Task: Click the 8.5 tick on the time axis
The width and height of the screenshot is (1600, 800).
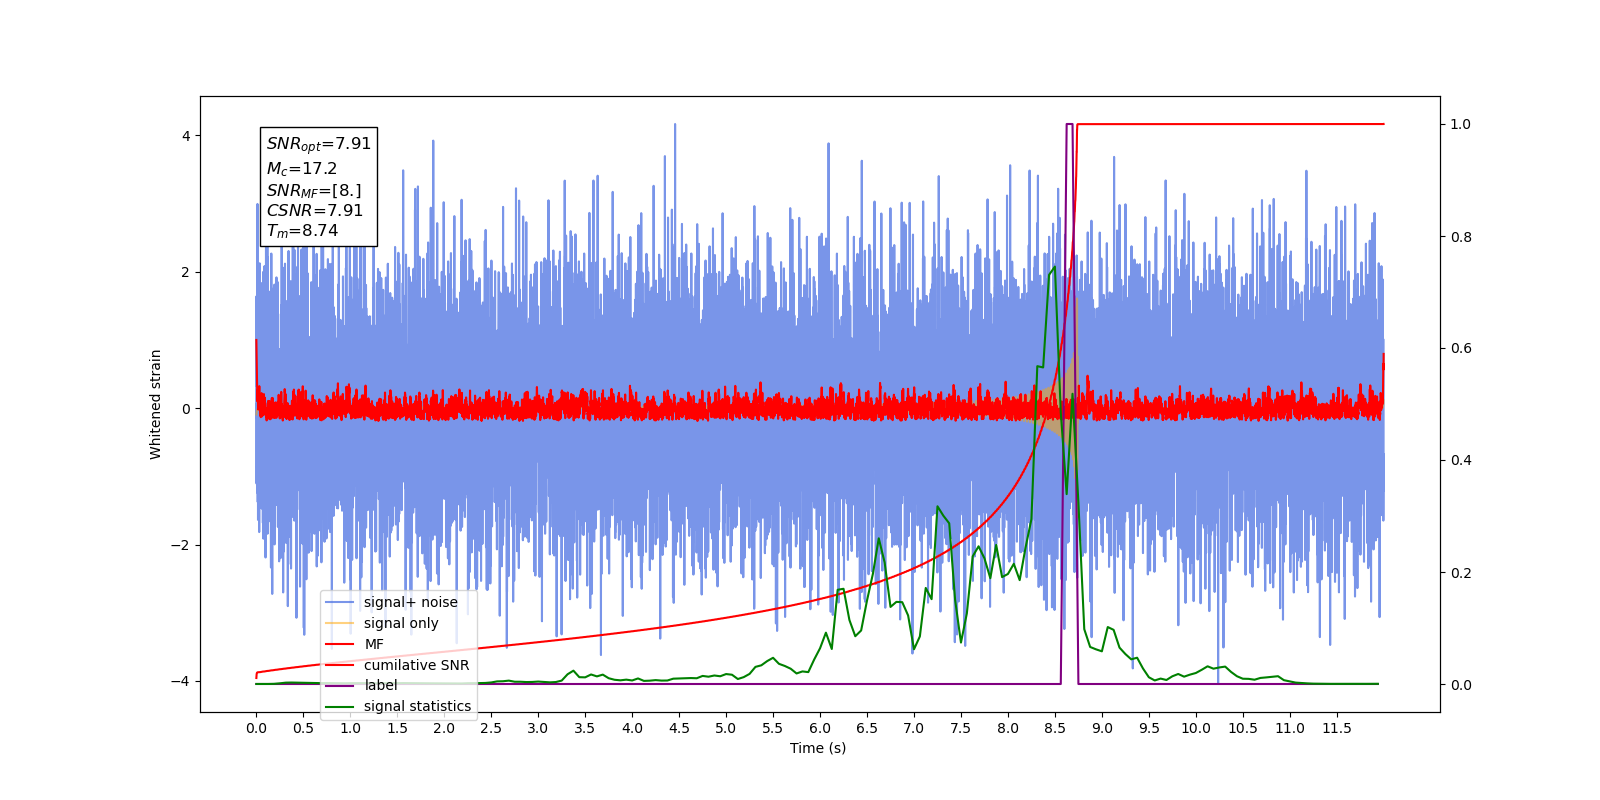Action: (1055, 728)
